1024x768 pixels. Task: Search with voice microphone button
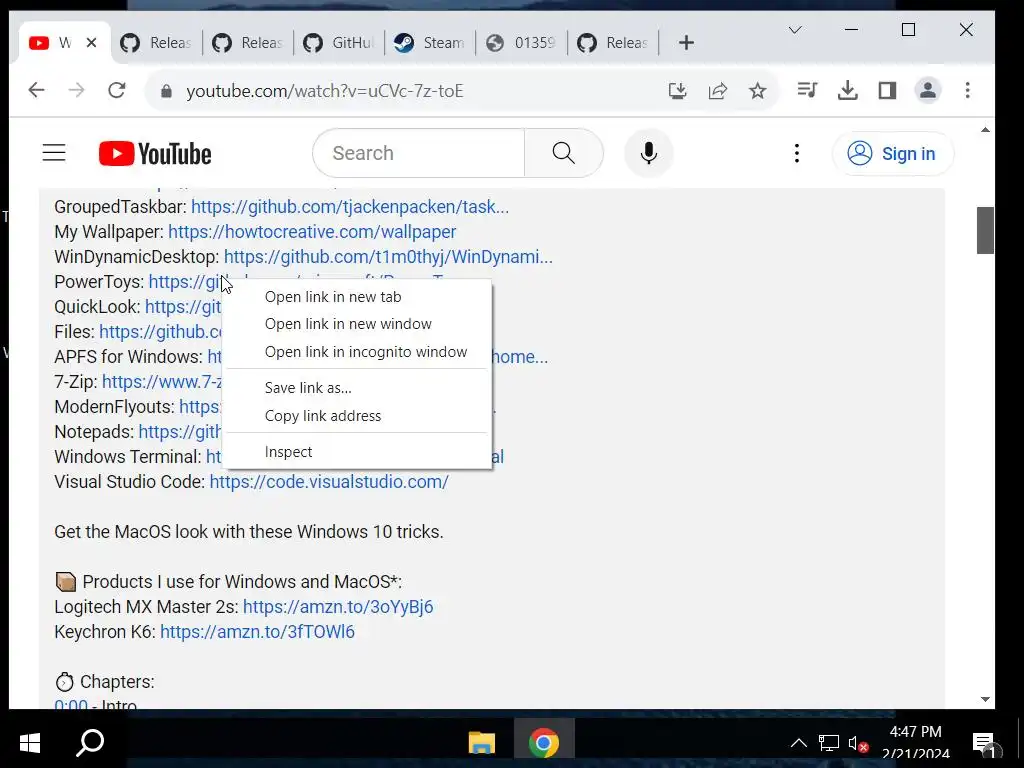pos(648,153)
